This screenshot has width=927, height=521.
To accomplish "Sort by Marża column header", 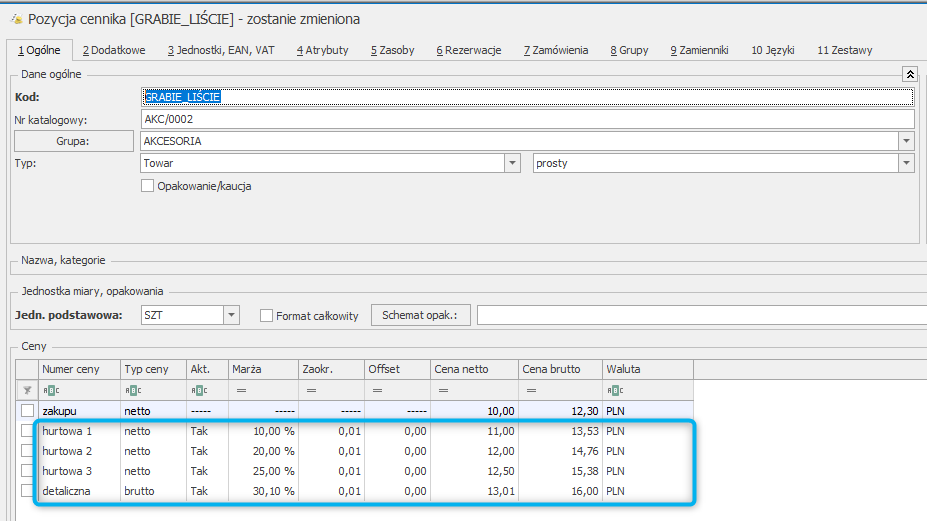I will [x=263, y=369].
